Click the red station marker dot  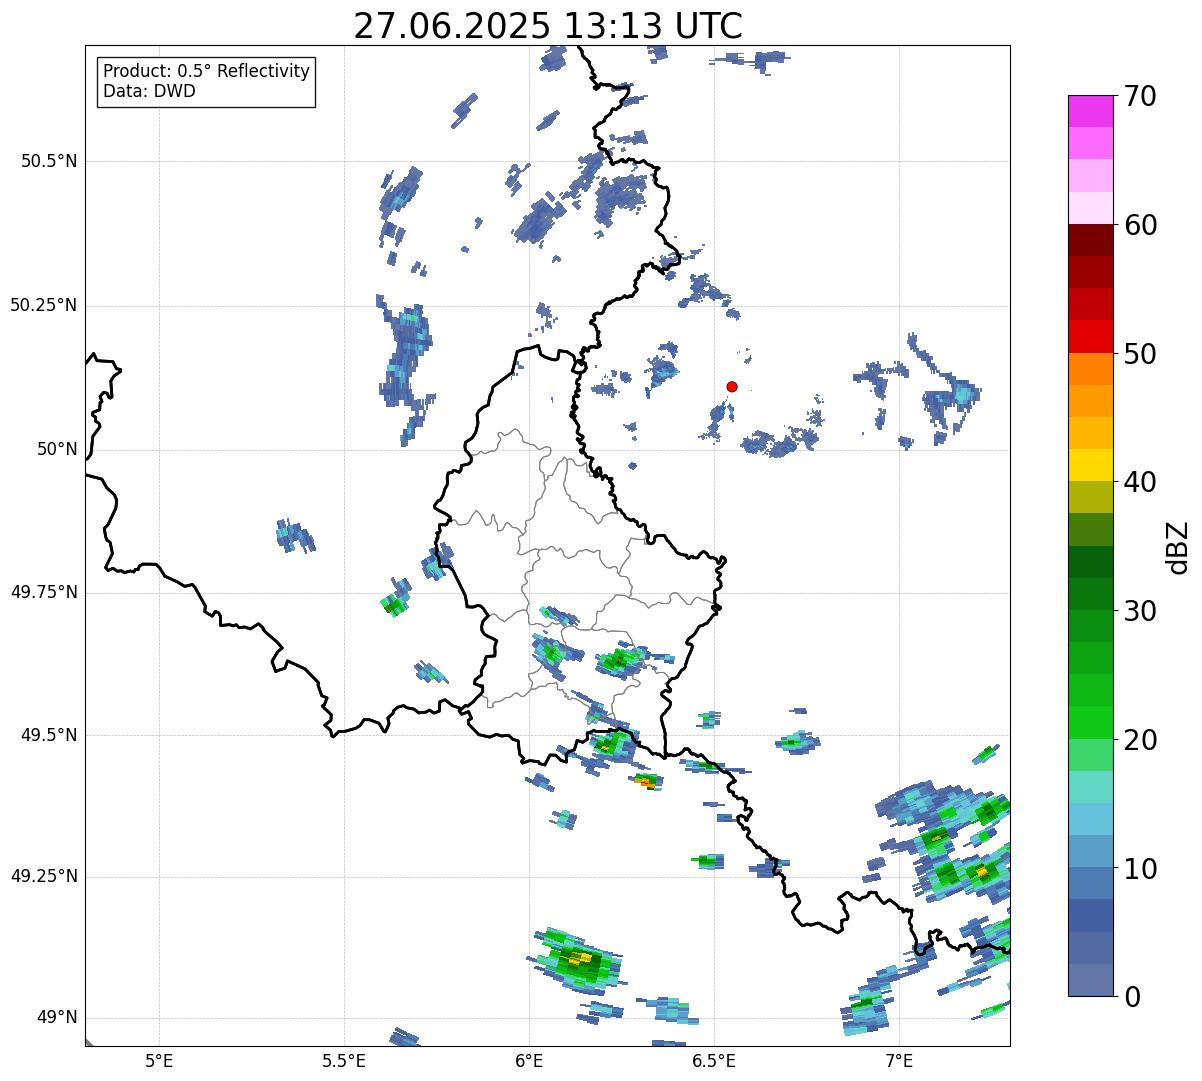[x=732, y=386]
